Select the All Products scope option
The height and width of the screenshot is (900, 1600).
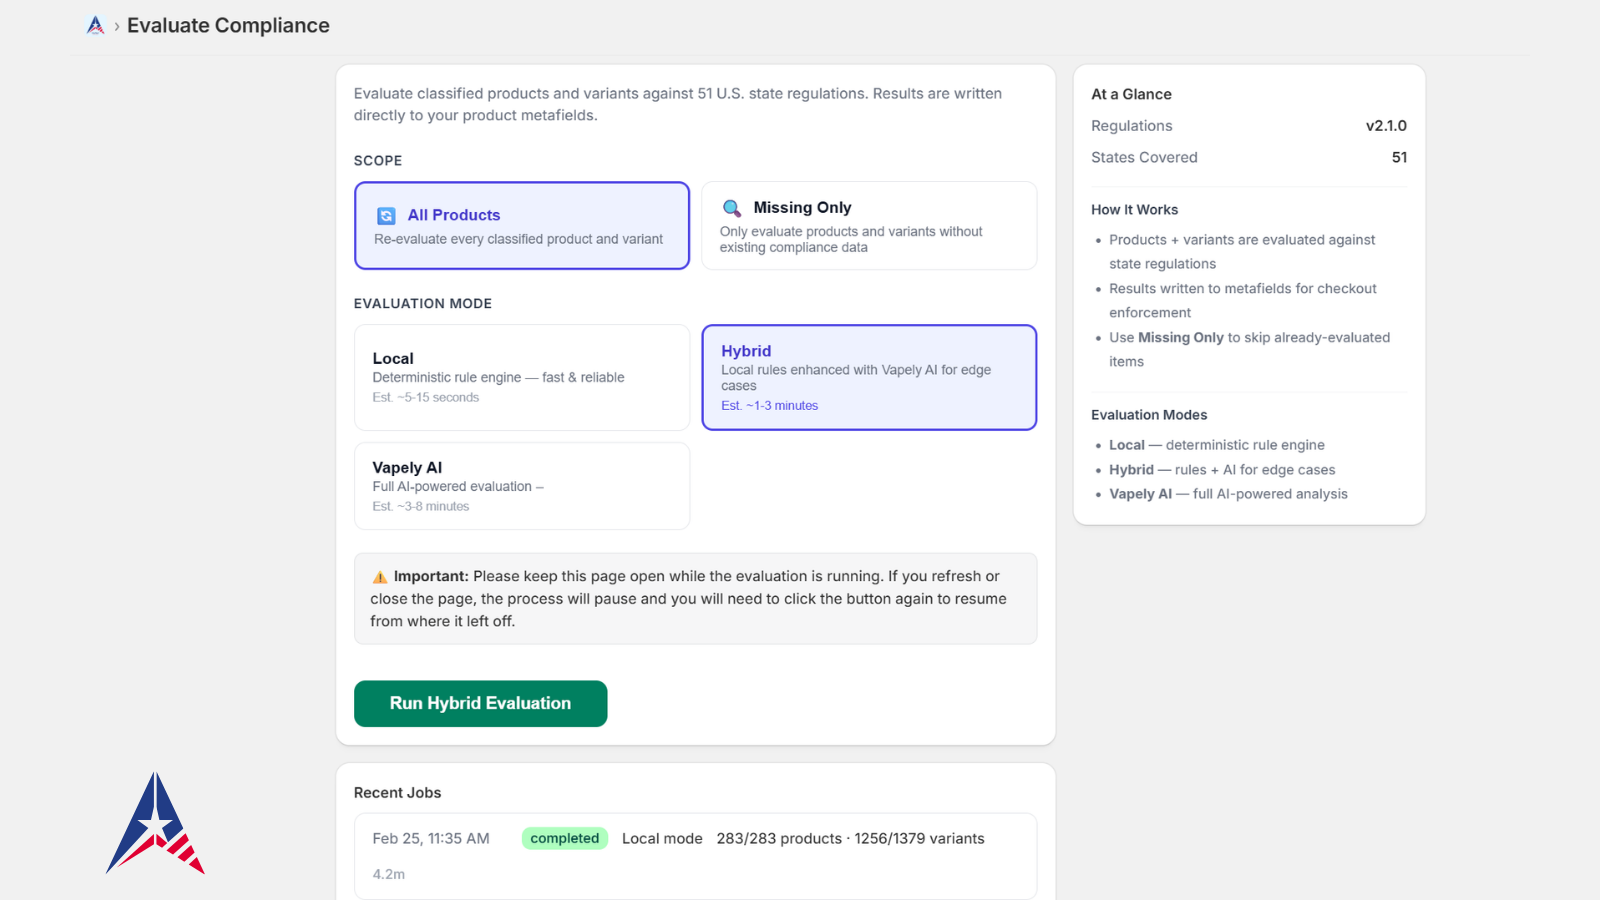(521, 226)
